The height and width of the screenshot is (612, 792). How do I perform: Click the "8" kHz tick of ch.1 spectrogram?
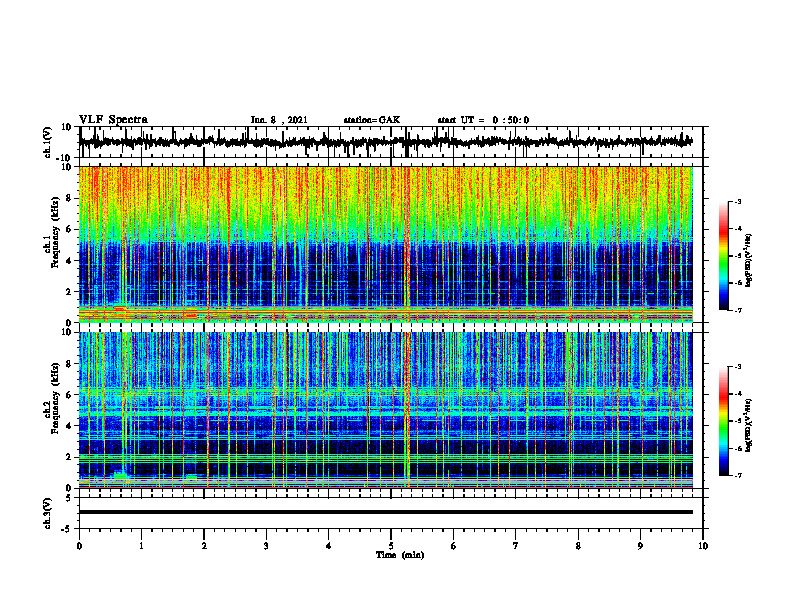pyautogui.click(x=69, y=198)
